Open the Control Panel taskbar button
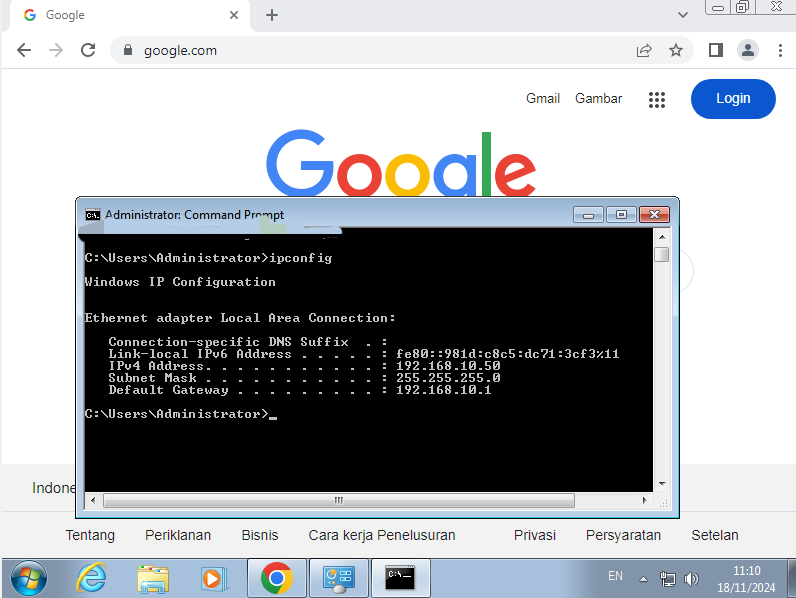This screenshot has width=796, height=598. coord(339,578)
